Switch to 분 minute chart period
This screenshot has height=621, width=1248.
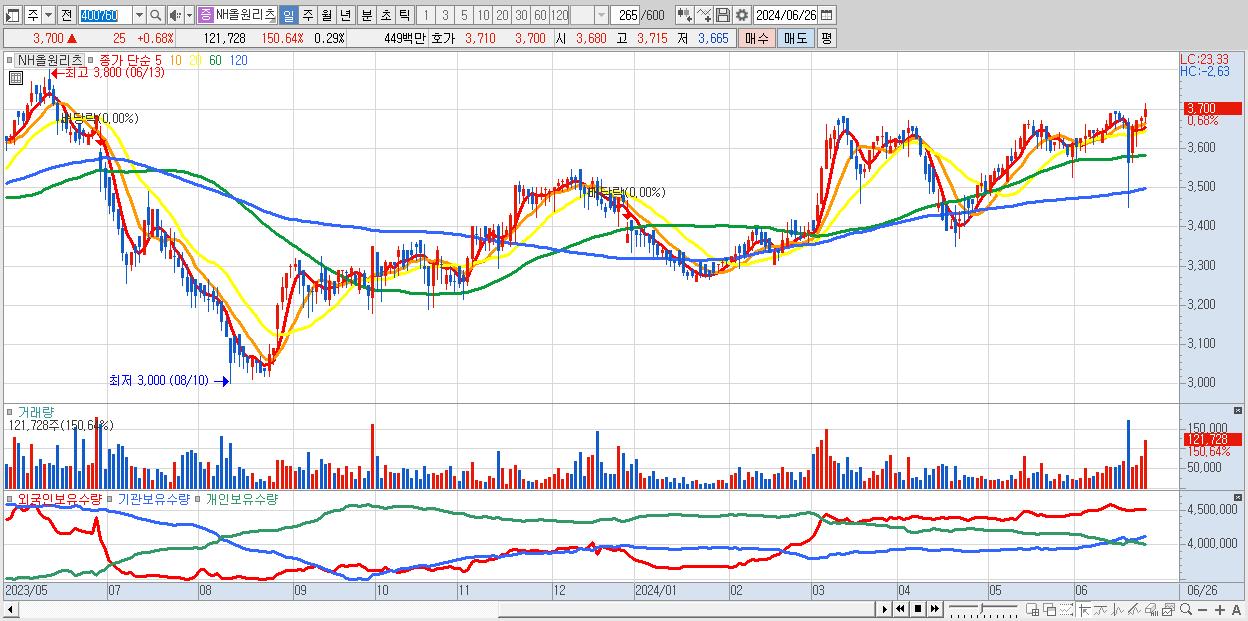(366, 15)
